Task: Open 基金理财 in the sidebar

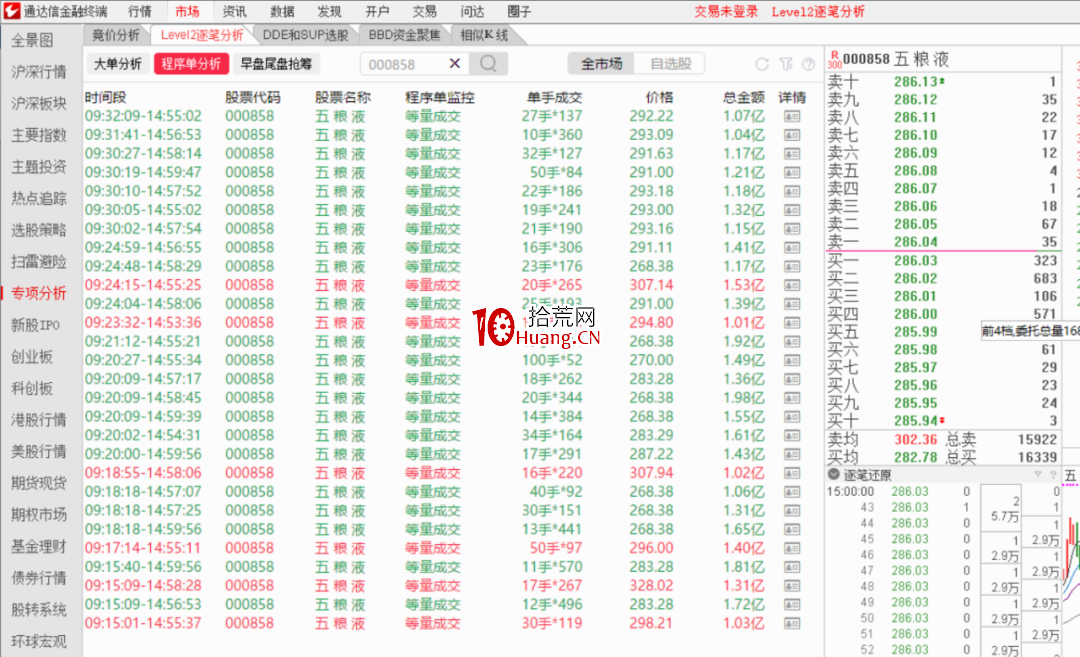Action: point(39,547)
